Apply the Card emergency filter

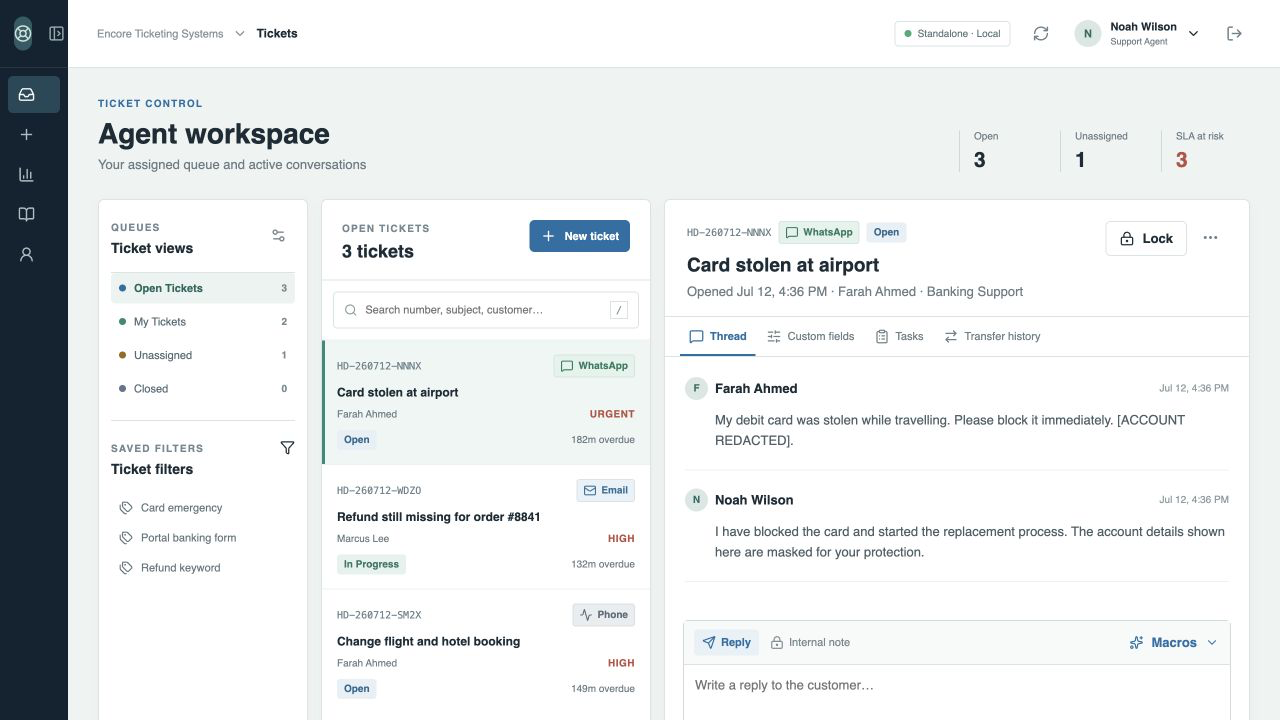pos(203,508)
